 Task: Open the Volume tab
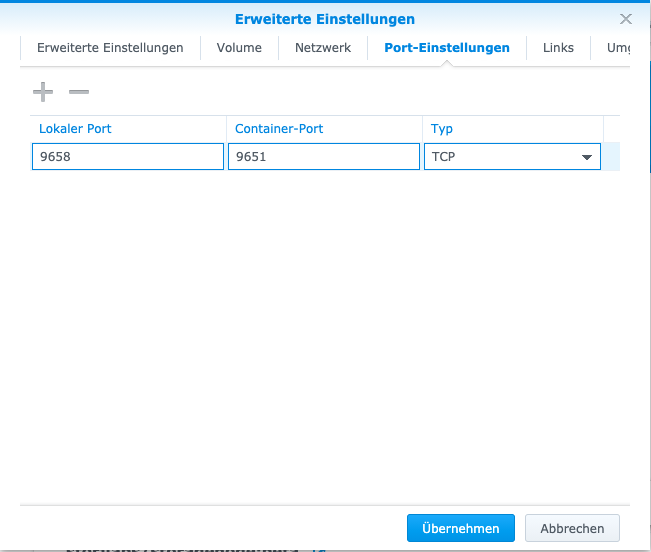click(239, 48)
